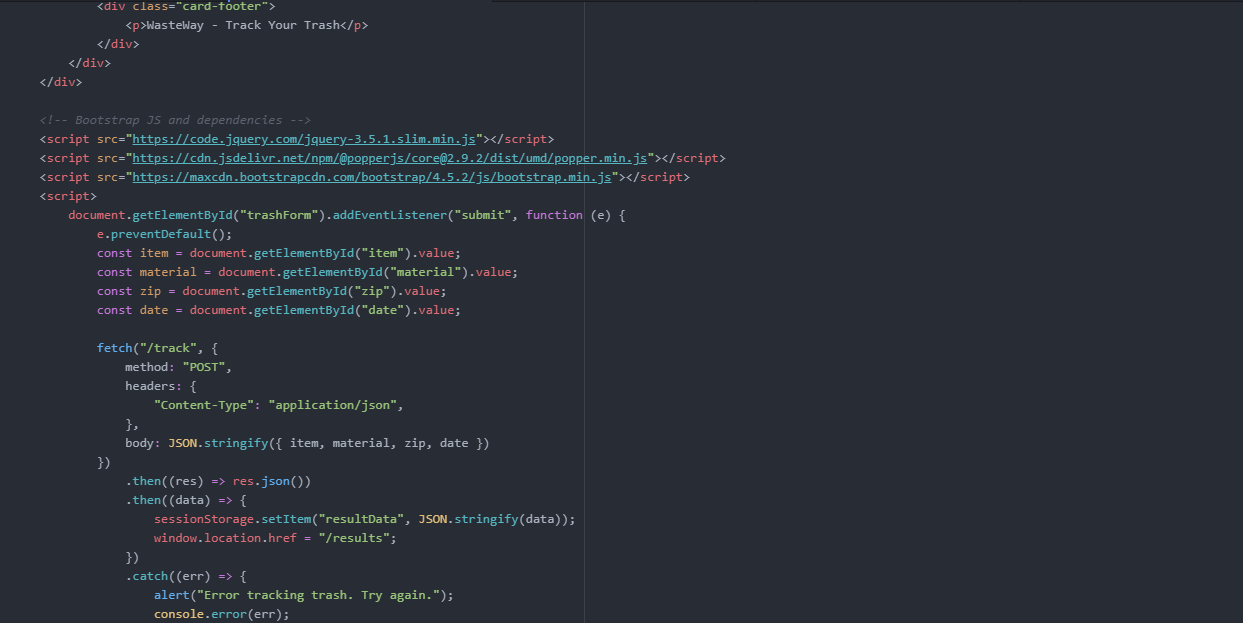Click the ".then((res) => res.json())" line

point(219,481)
